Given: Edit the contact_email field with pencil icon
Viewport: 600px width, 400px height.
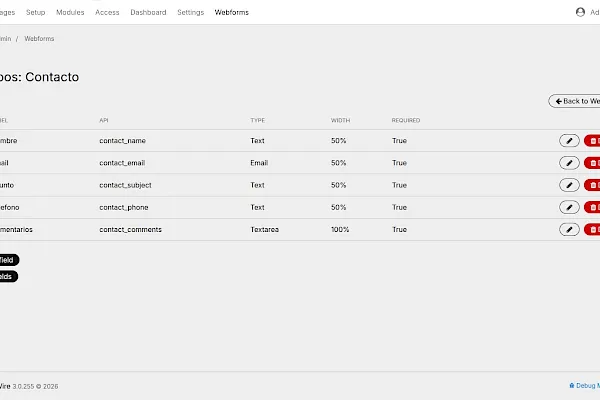Looking at the screenshot, I should point(569,163).
